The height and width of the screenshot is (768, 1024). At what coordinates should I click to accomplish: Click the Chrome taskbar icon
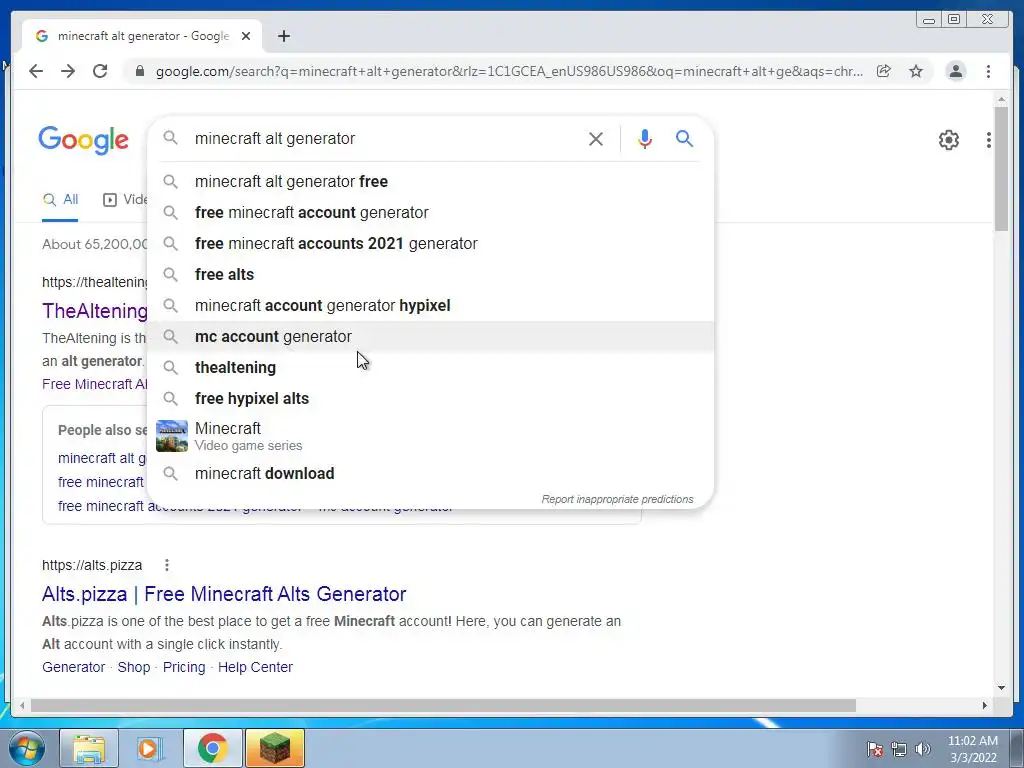[212, 748]
